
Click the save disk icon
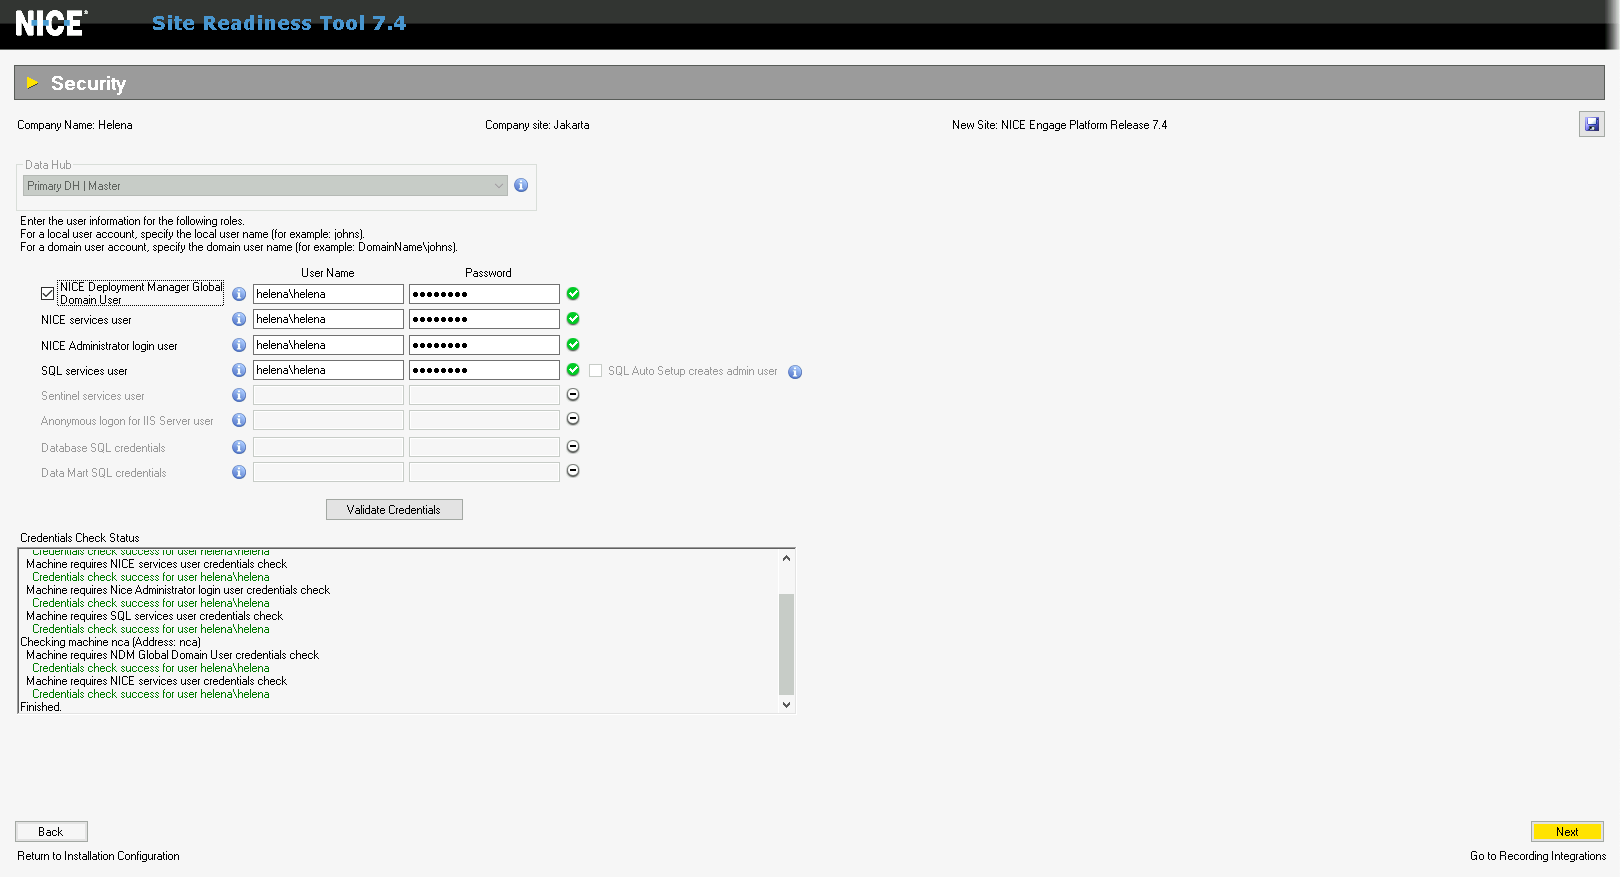point(1591,125)
